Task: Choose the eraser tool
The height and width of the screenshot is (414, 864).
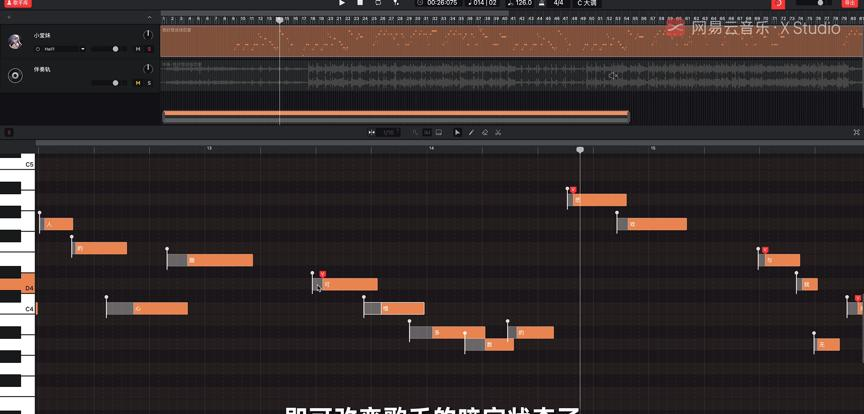Action: pyautogui.click(x=485, y=132)
